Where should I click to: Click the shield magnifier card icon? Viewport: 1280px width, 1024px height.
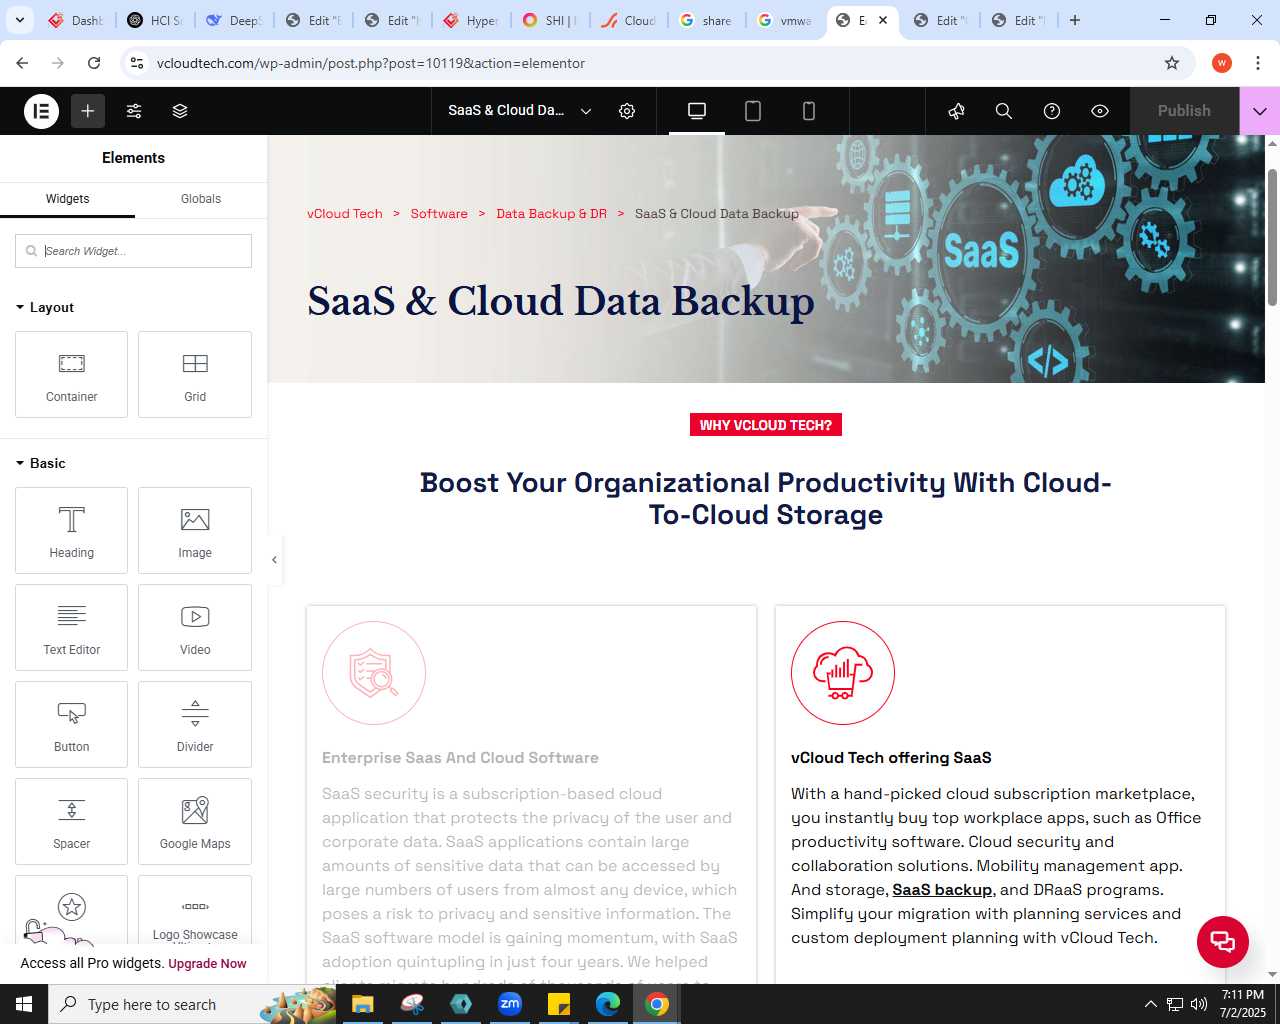click(374, 673)
